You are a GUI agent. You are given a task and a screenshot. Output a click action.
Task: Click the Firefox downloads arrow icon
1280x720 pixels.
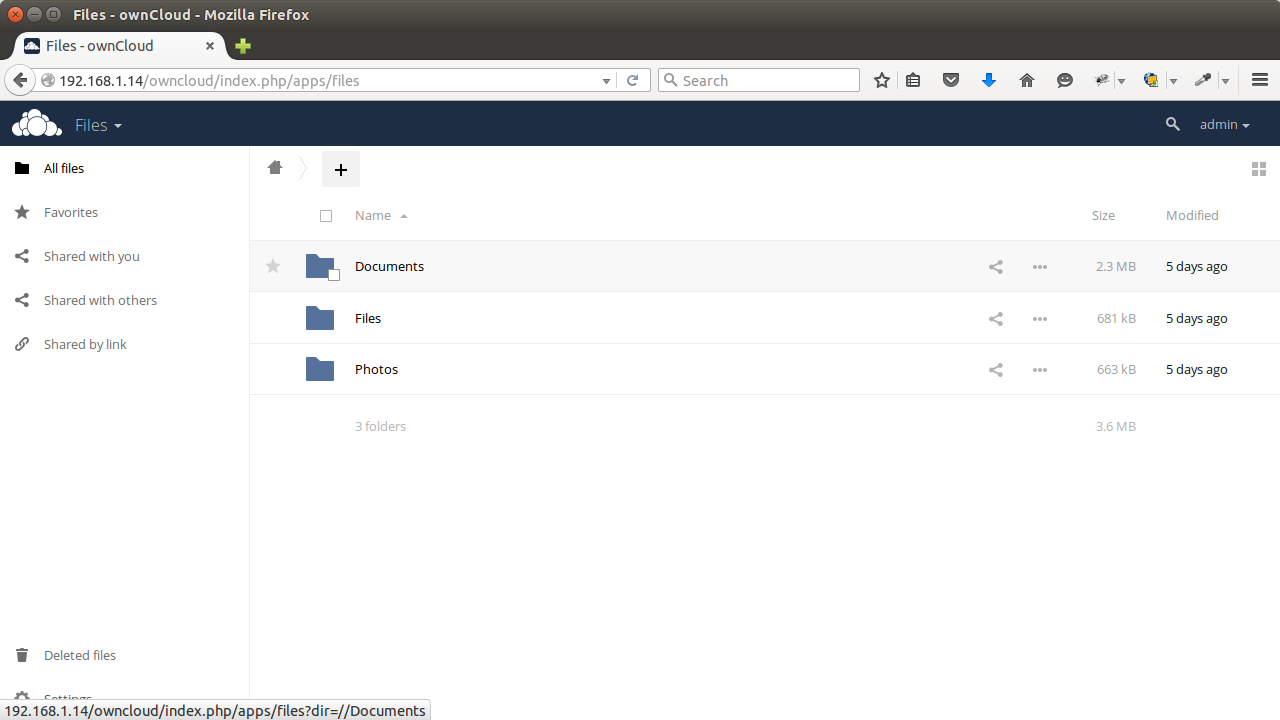click(989, 80)
